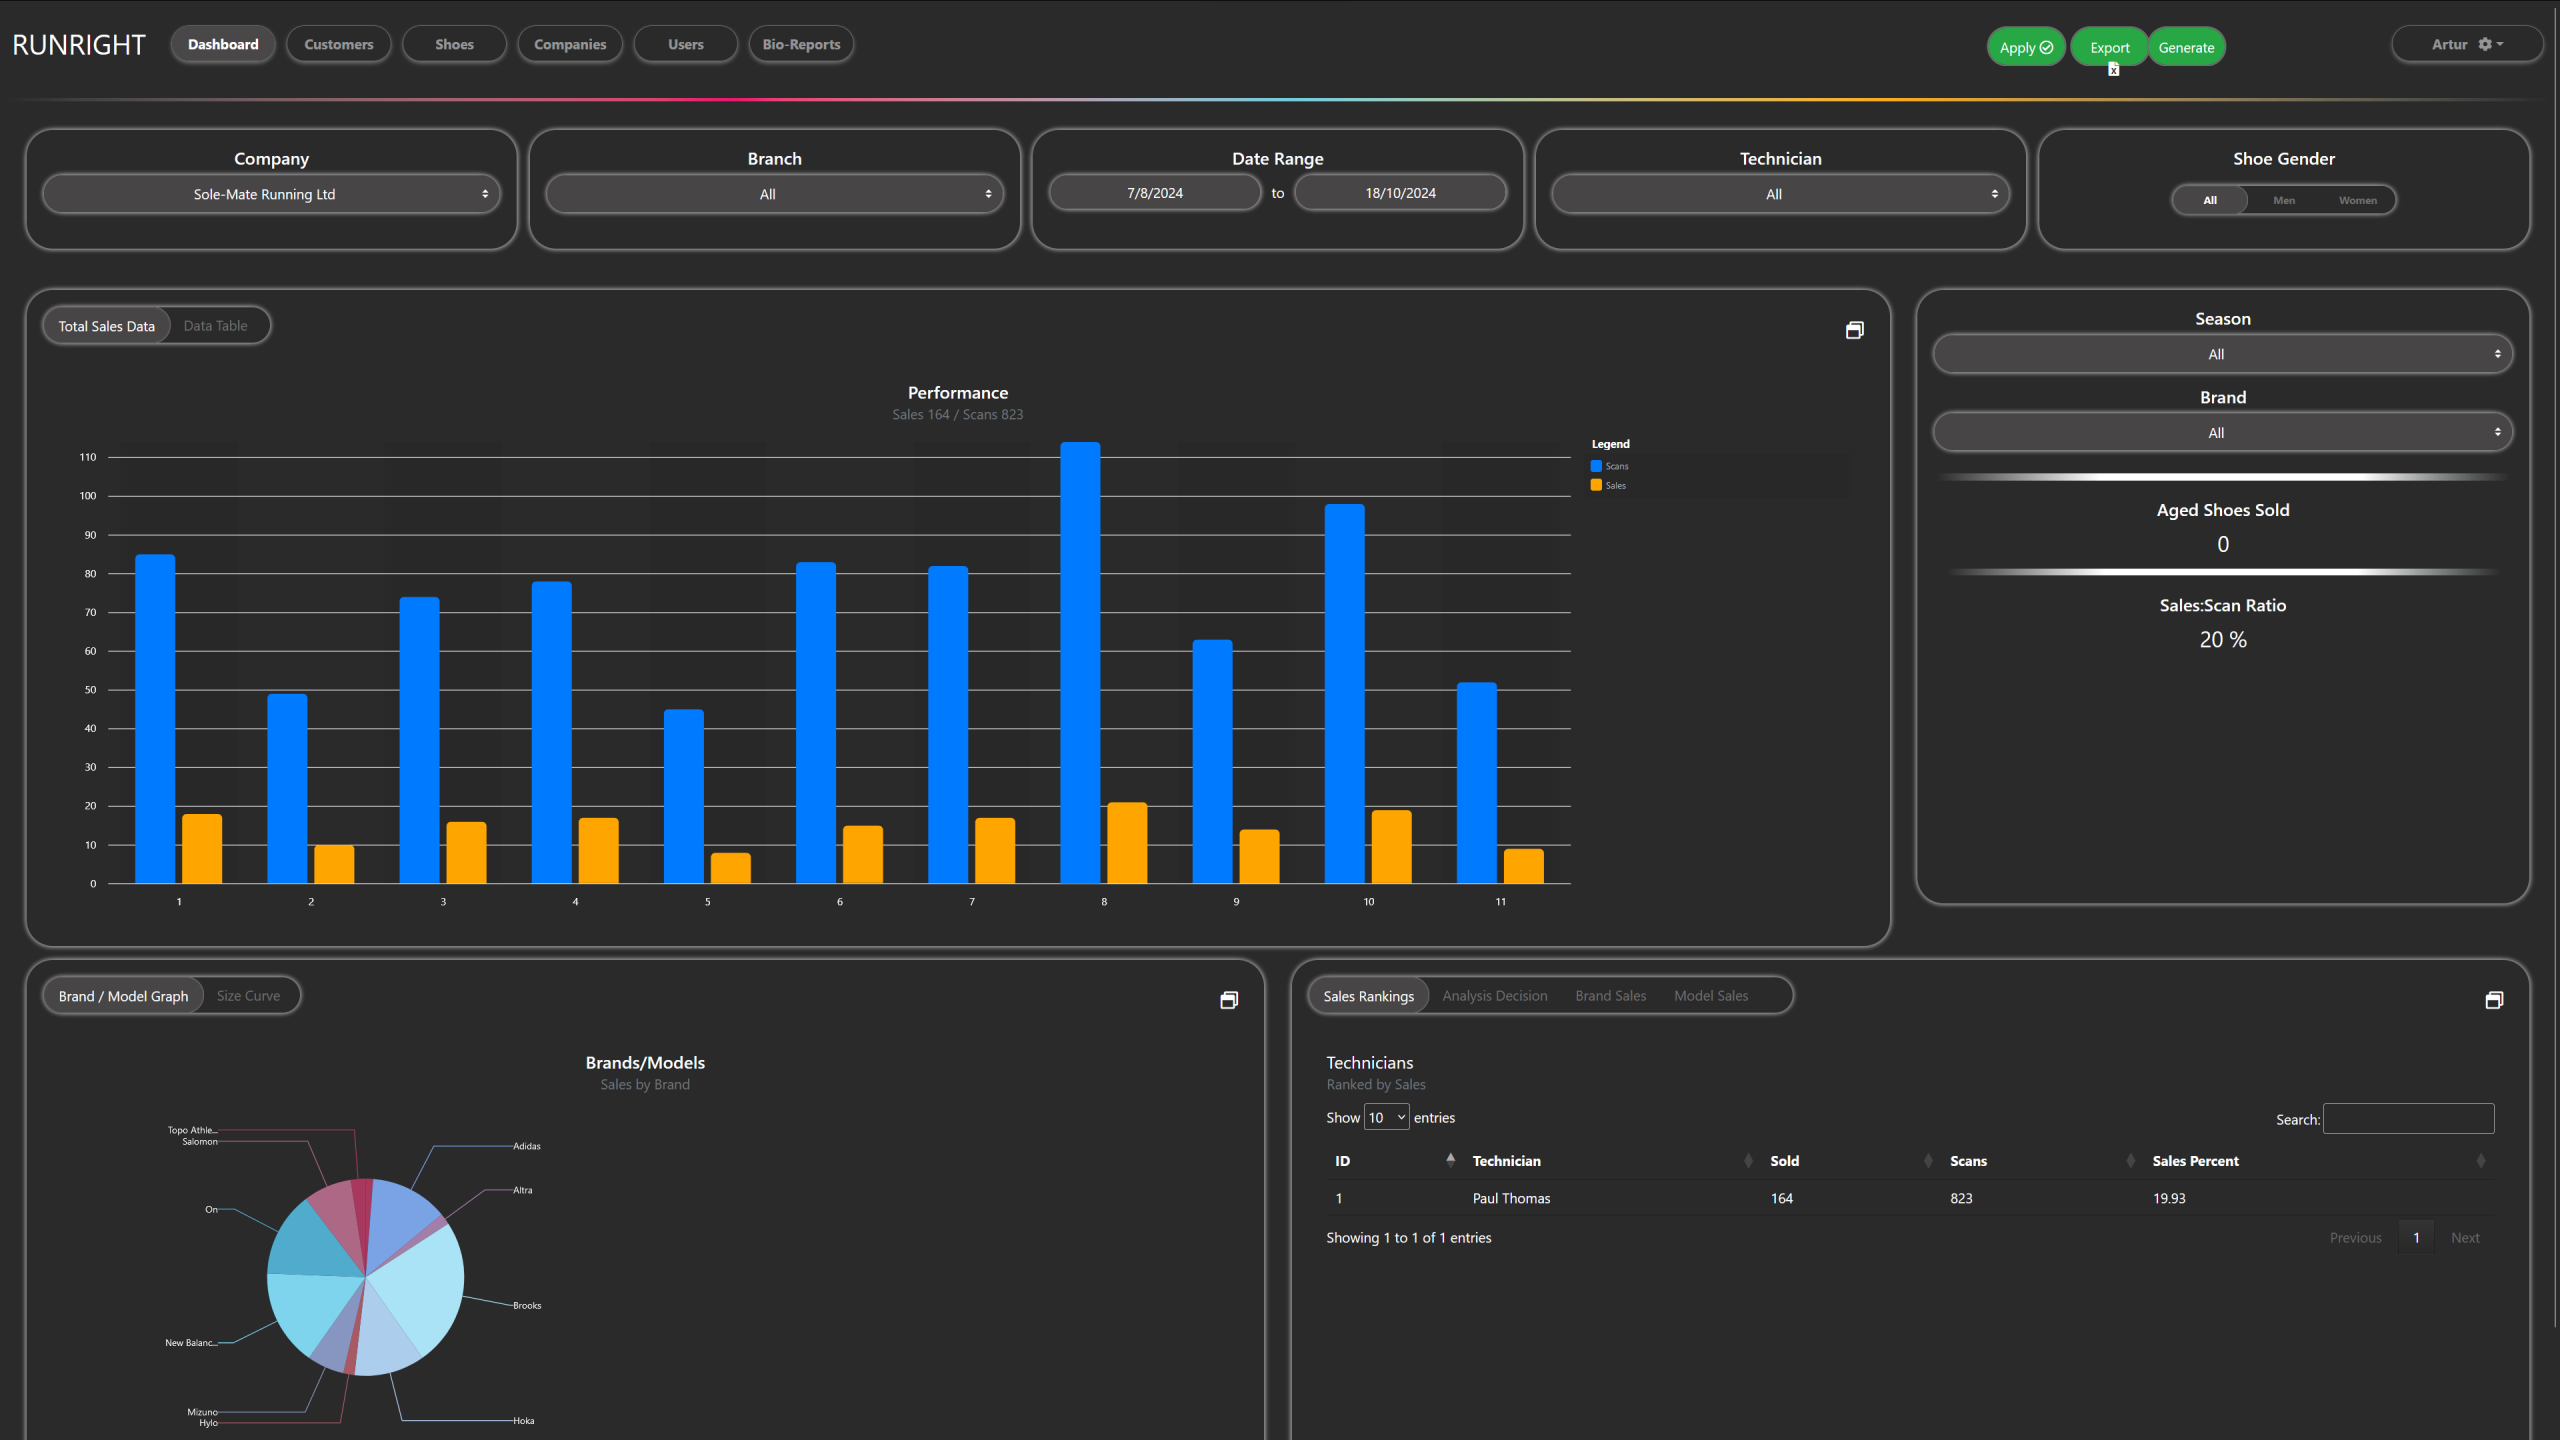Toggle the orange Sales legend swatch
This screenshot has height=1440, width=2560.
click(1596, 485)
